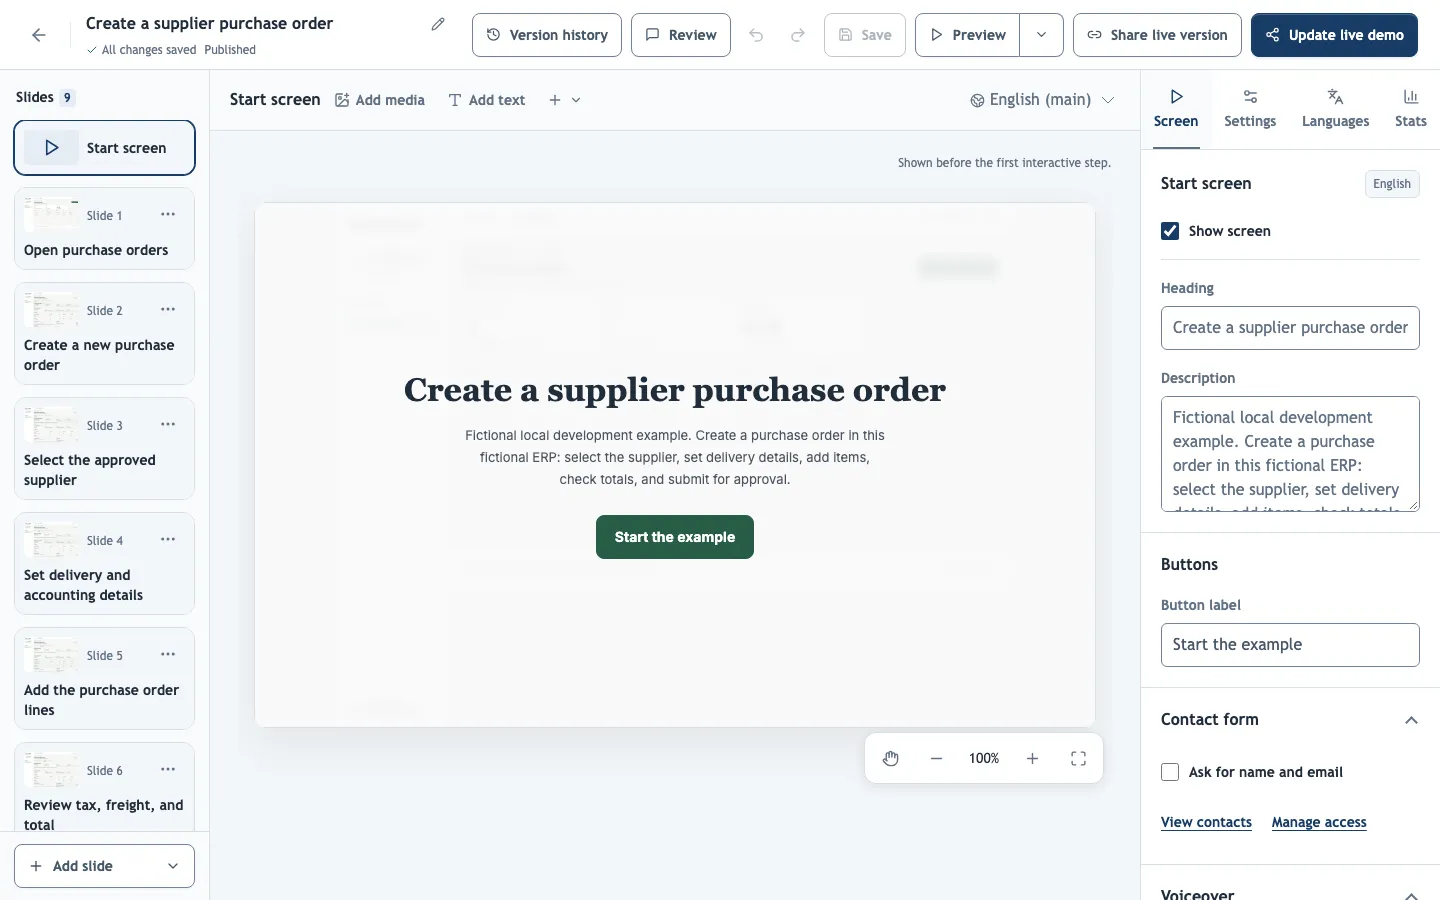Open options menu for Slide 6

(168, 770)
